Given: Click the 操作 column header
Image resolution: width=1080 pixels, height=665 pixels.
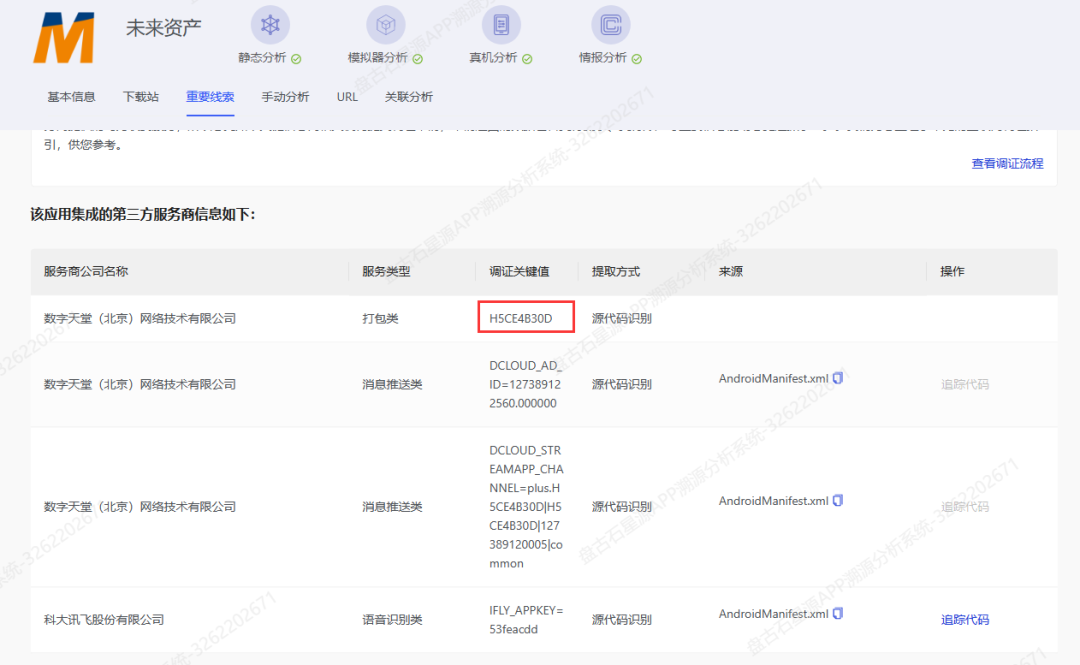Looking at the screenshot, I should (952, 272).
